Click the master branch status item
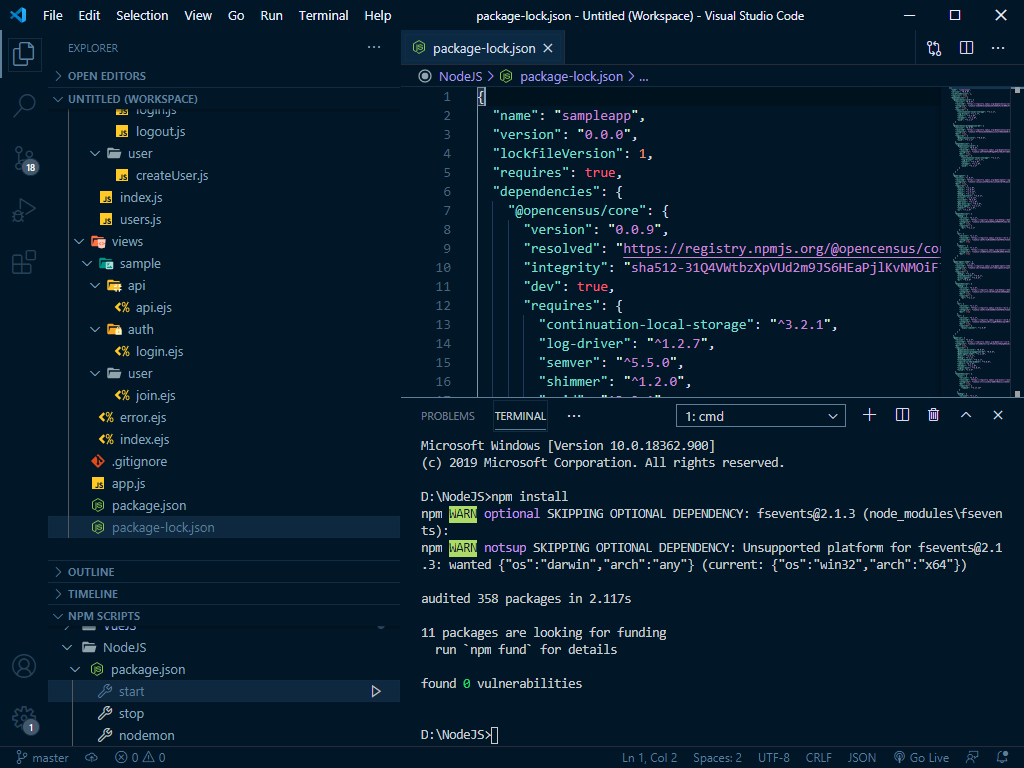Screen dimensions: 1024x768 [42, 758]
